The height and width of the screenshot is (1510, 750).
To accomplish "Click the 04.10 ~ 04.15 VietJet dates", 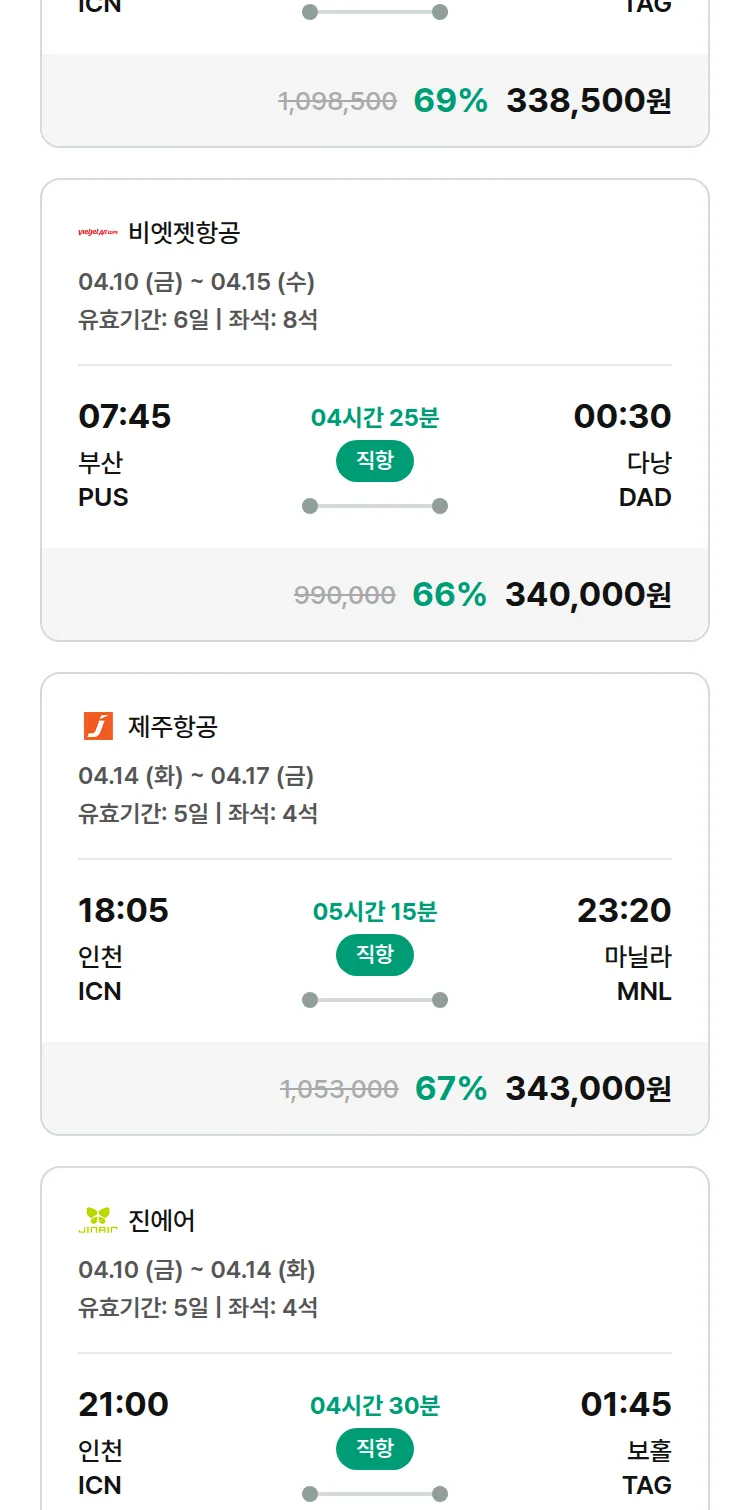I will (x=196, y=282).
